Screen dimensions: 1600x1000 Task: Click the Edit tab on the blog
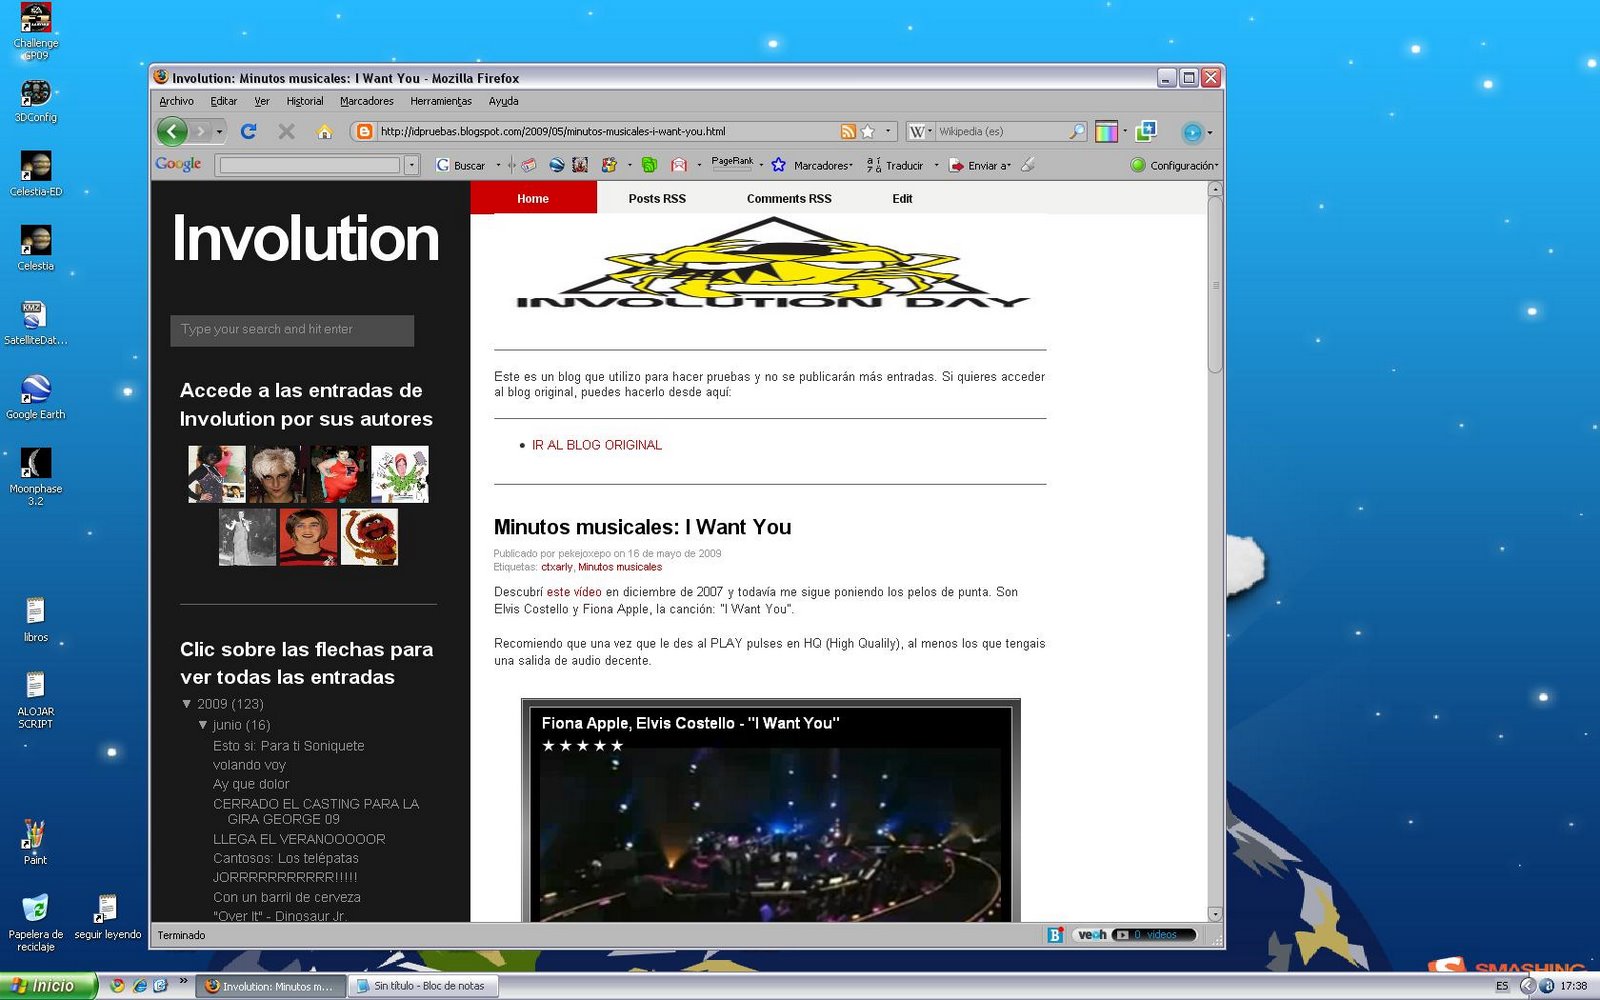tap(902, 198)
